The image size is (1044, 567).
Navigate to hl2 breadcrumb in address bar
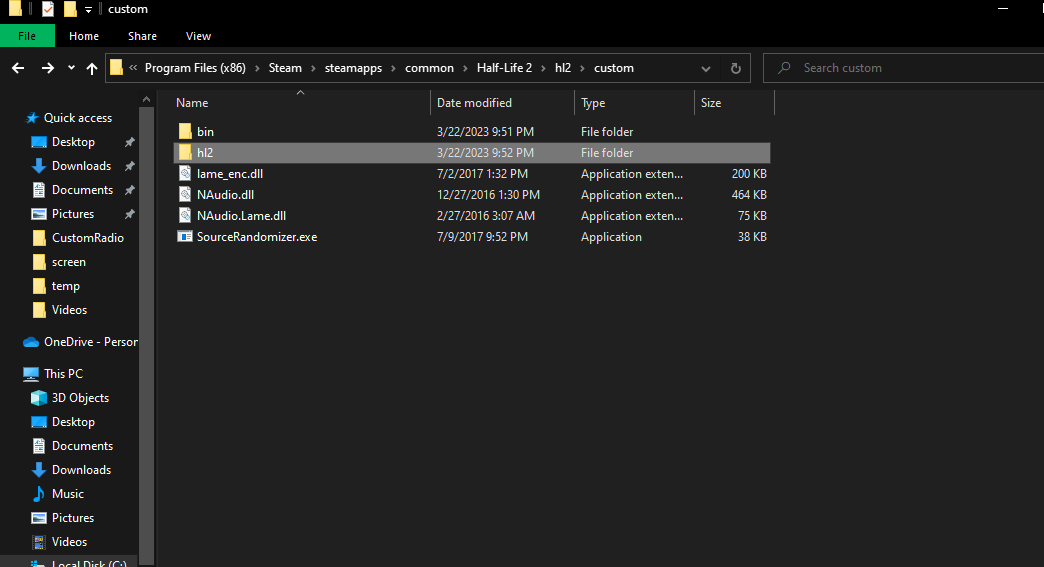pyautogui.click(x=563, y=68)
